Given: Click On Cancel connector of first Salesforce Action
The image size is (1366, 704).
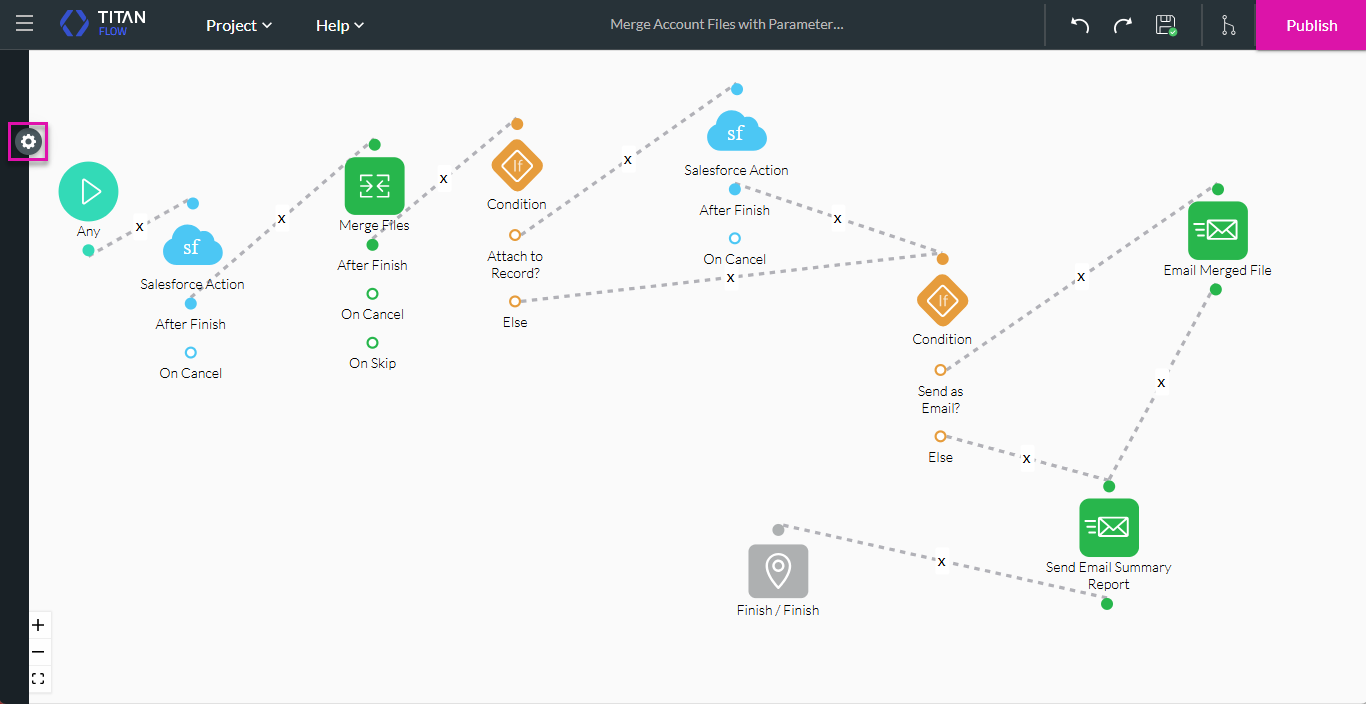Looking at the screenshot, I should click(x=191, y=352).
